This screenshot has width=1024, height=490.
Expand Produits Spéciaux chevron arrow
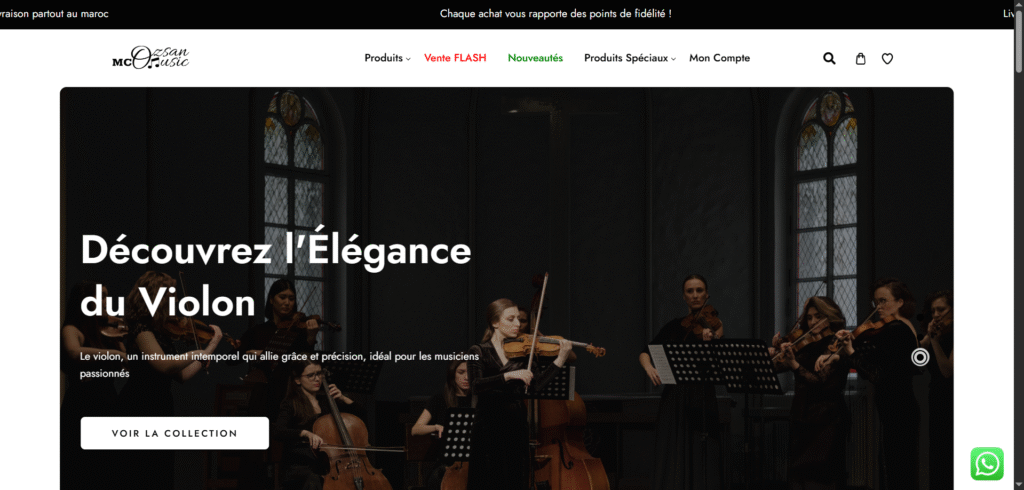coord(673,59)
